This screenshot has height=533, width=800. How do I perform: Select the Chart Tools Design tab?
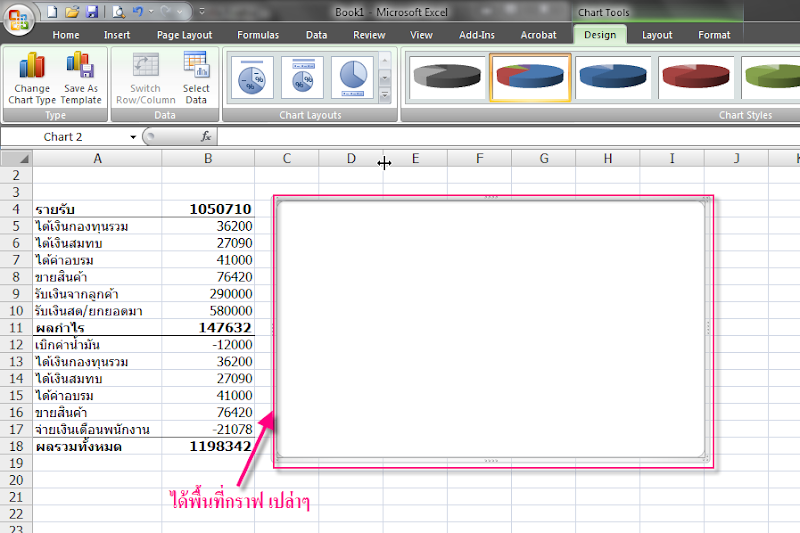600,35
